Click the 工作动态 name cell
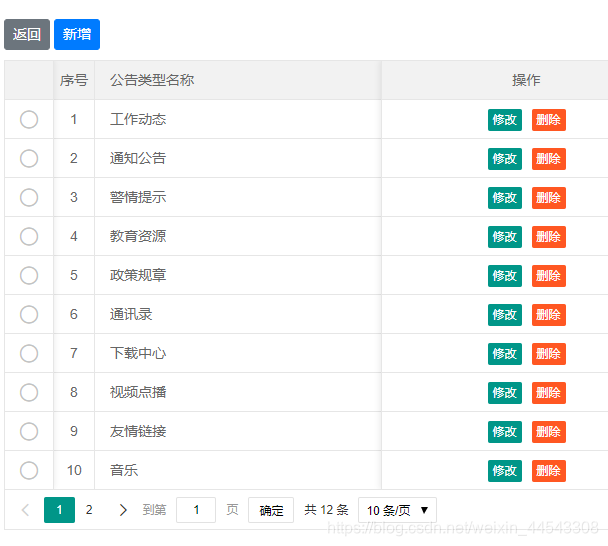 pyautogui.click(x=238, y=119)
